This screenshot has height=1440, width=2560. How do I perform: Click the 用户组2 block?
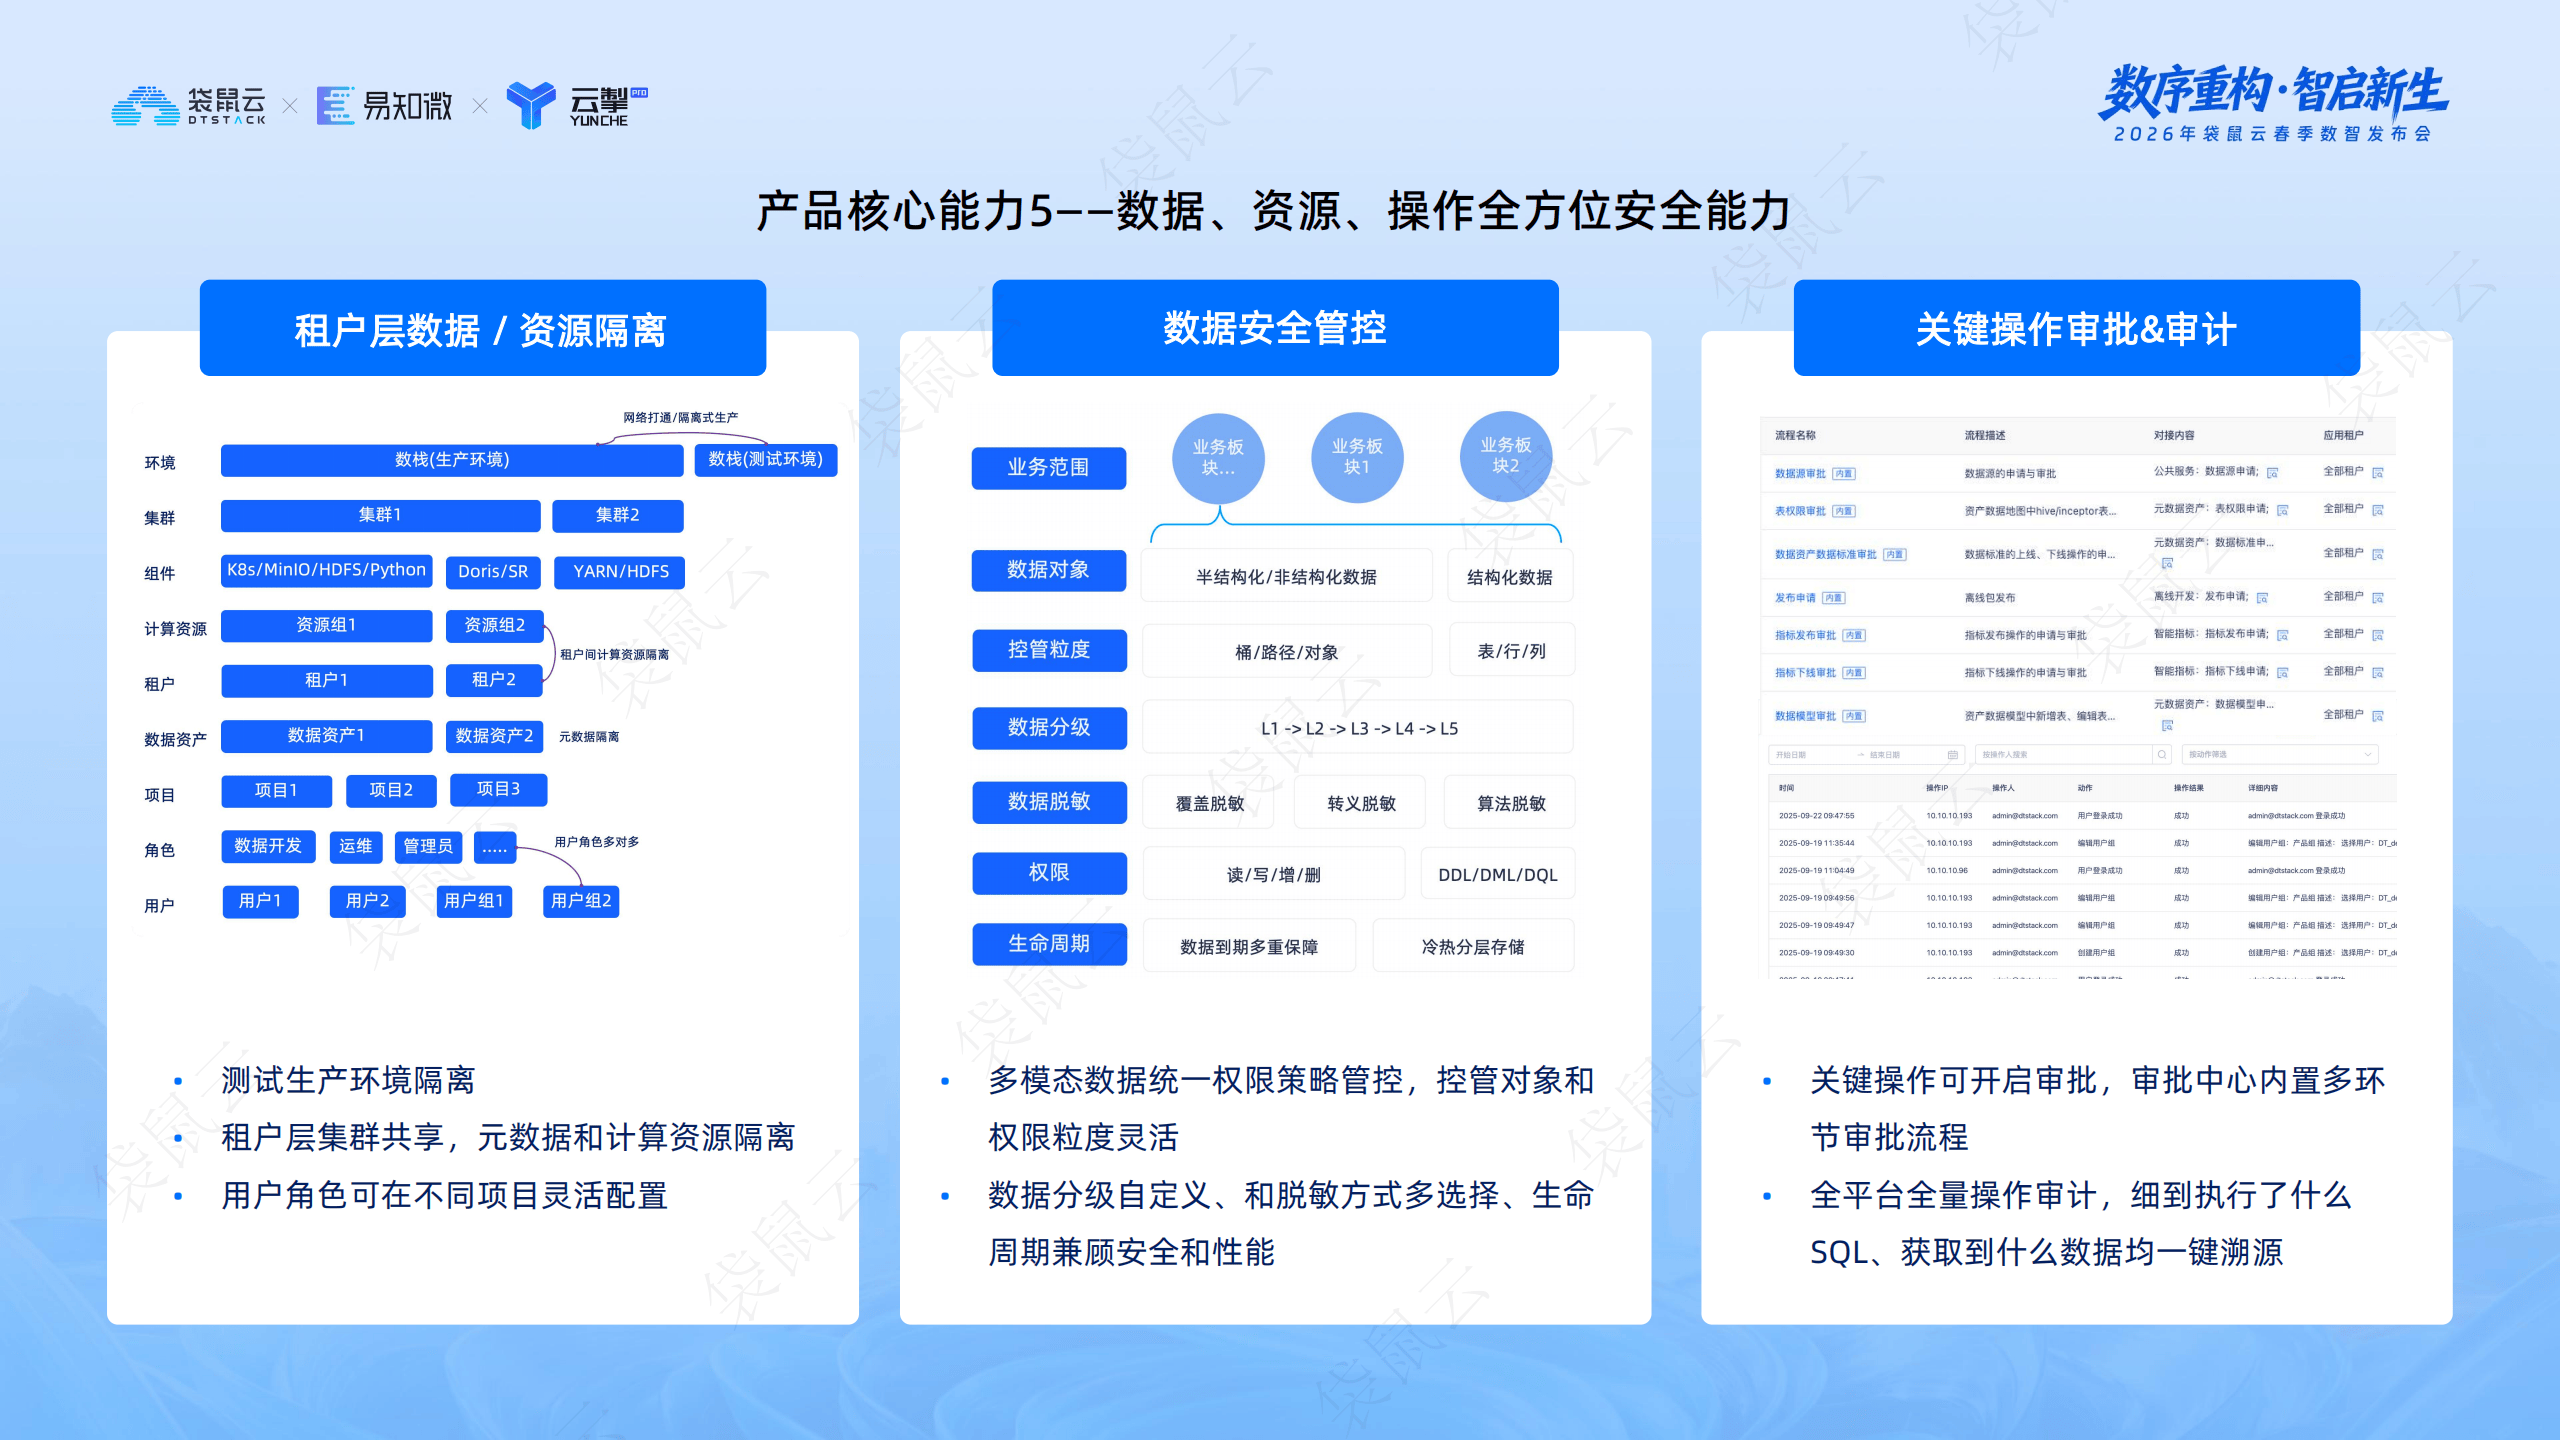point(581,902)
